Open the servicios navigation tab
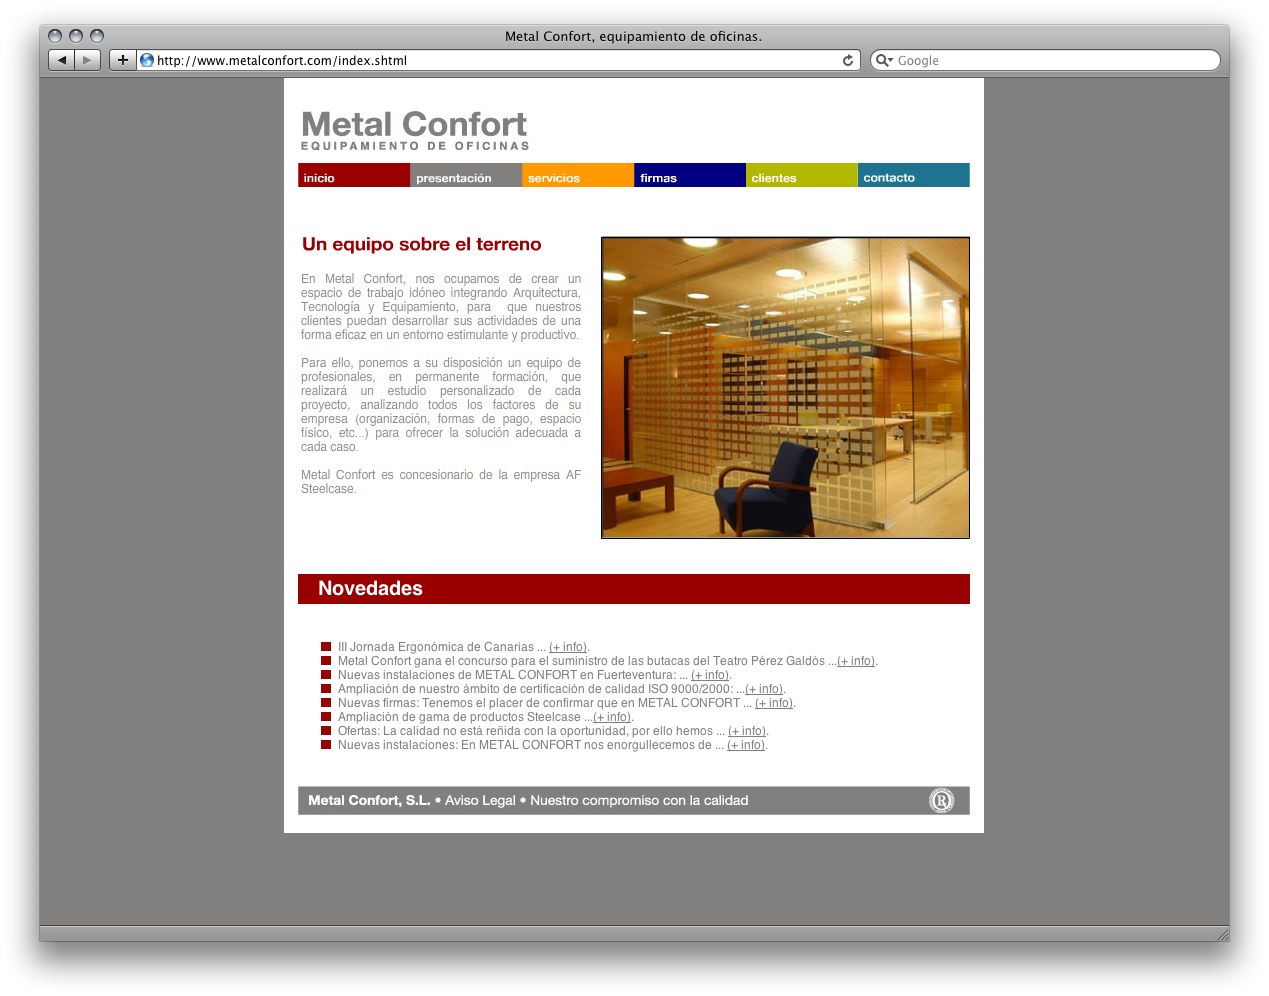The height and width of the screenshot is (996, 1269). pos(578,175)
